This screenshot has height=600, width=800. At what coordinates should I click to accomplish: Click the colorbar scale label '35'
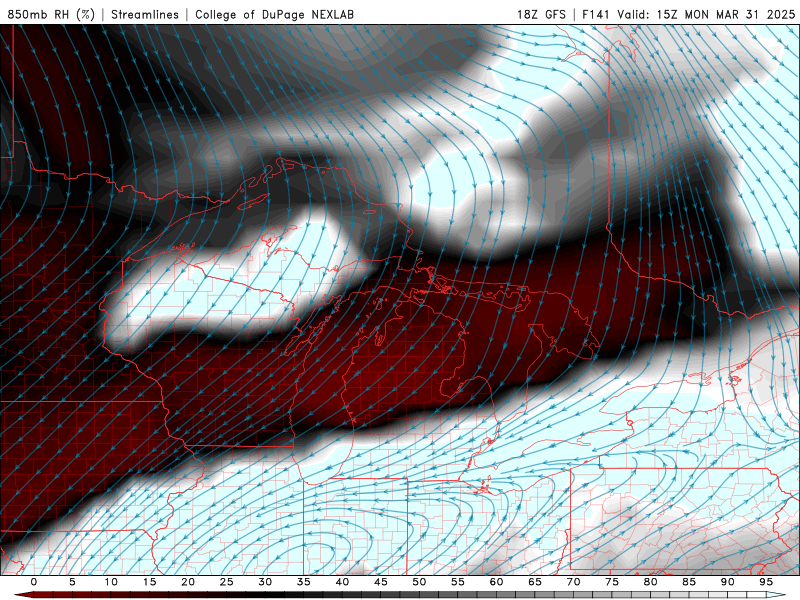click(304, 582)
